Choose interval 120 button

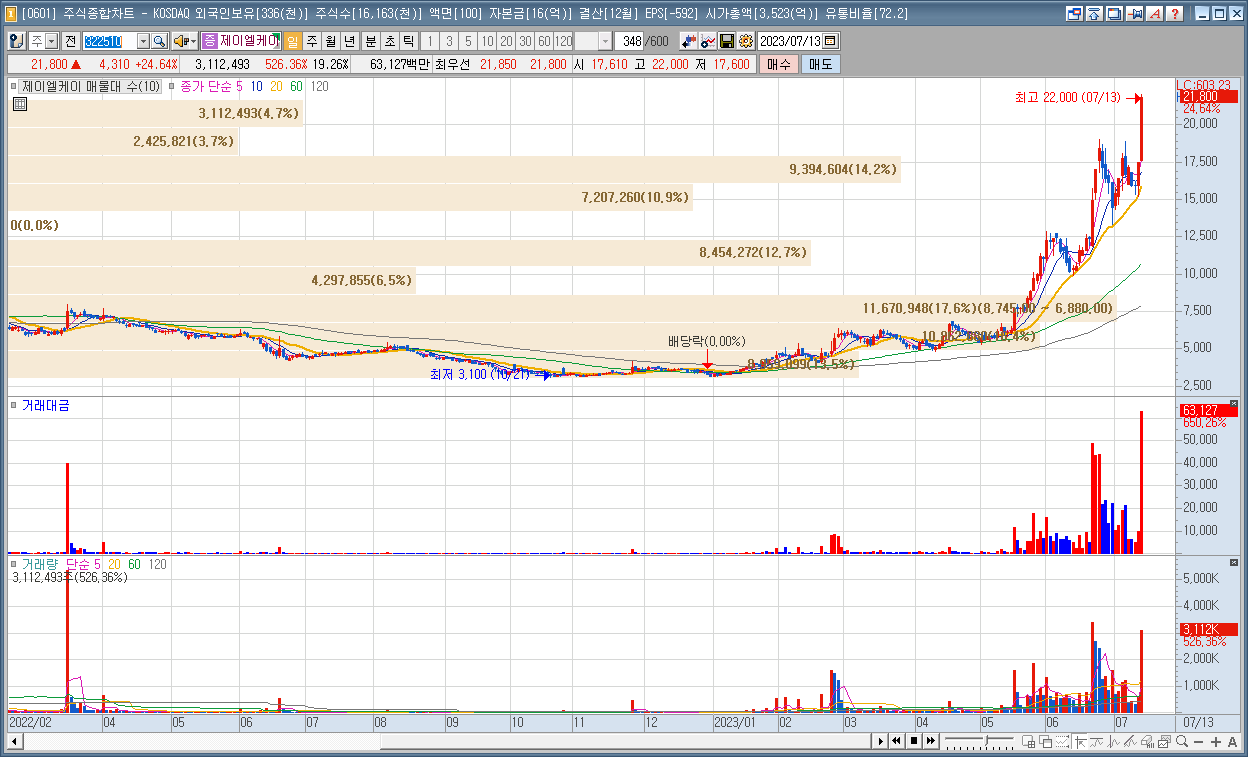coord(563,41)
